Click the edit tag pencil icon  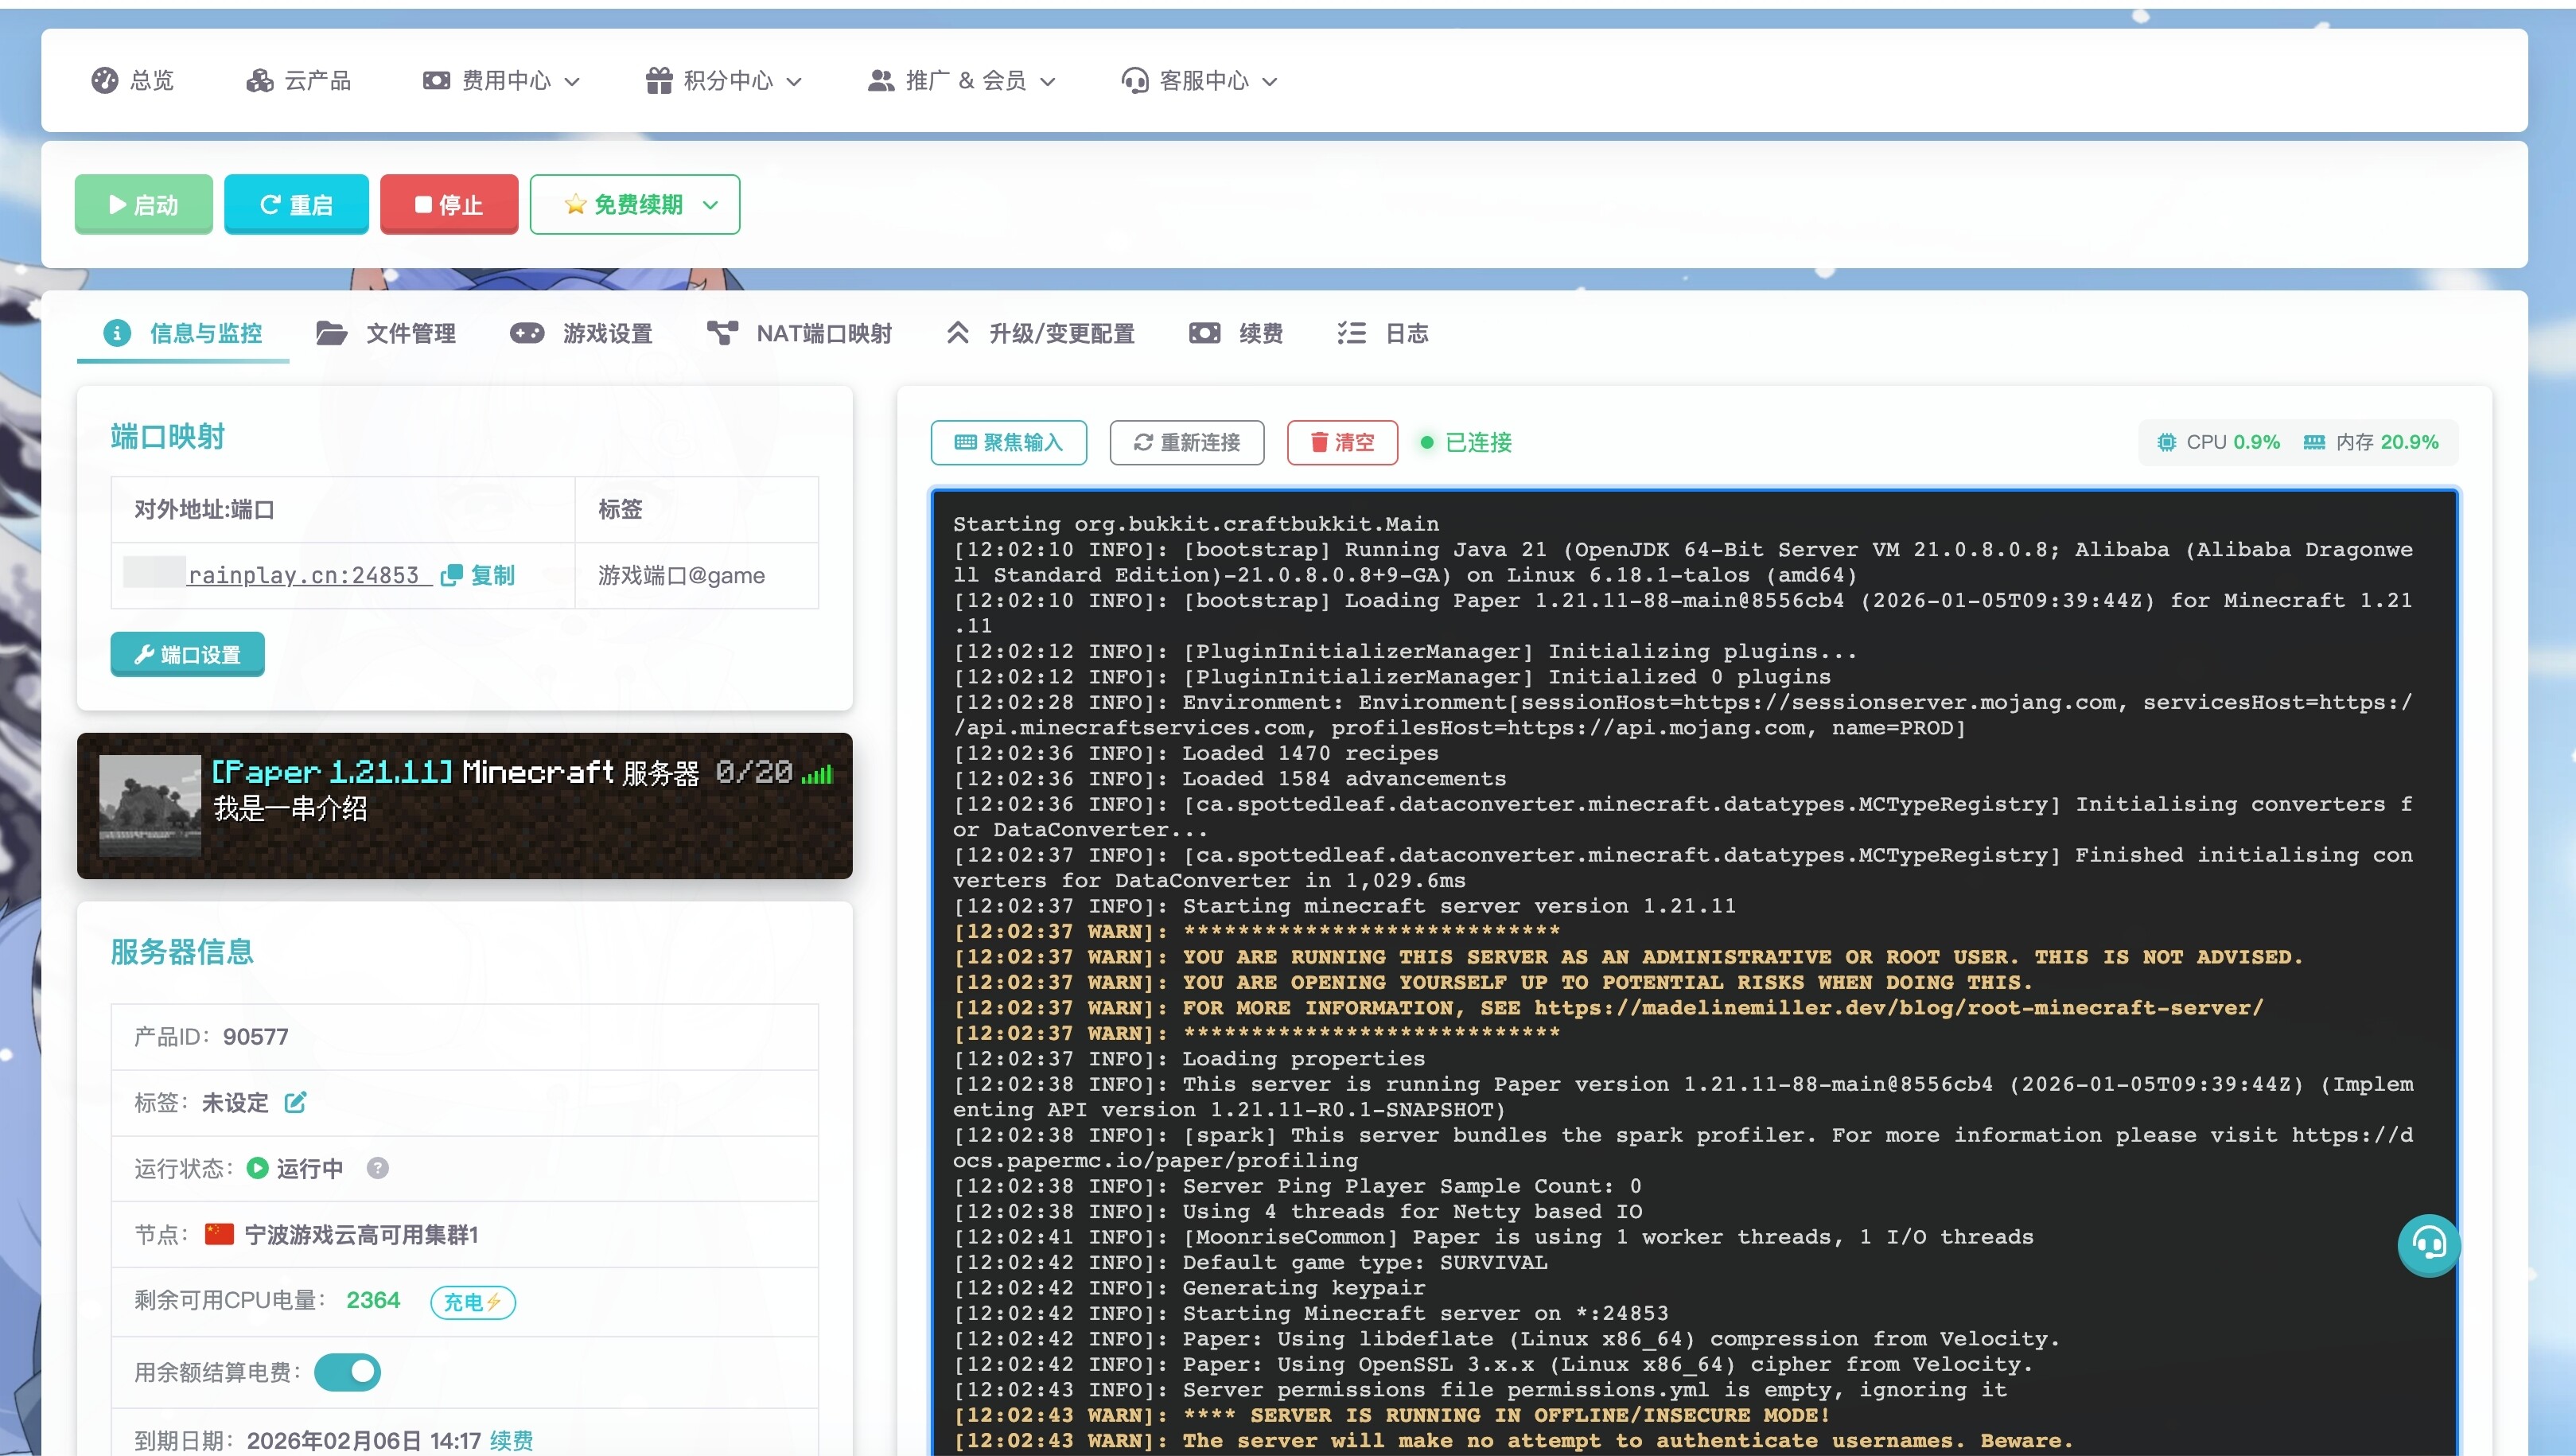(295, 1102)
